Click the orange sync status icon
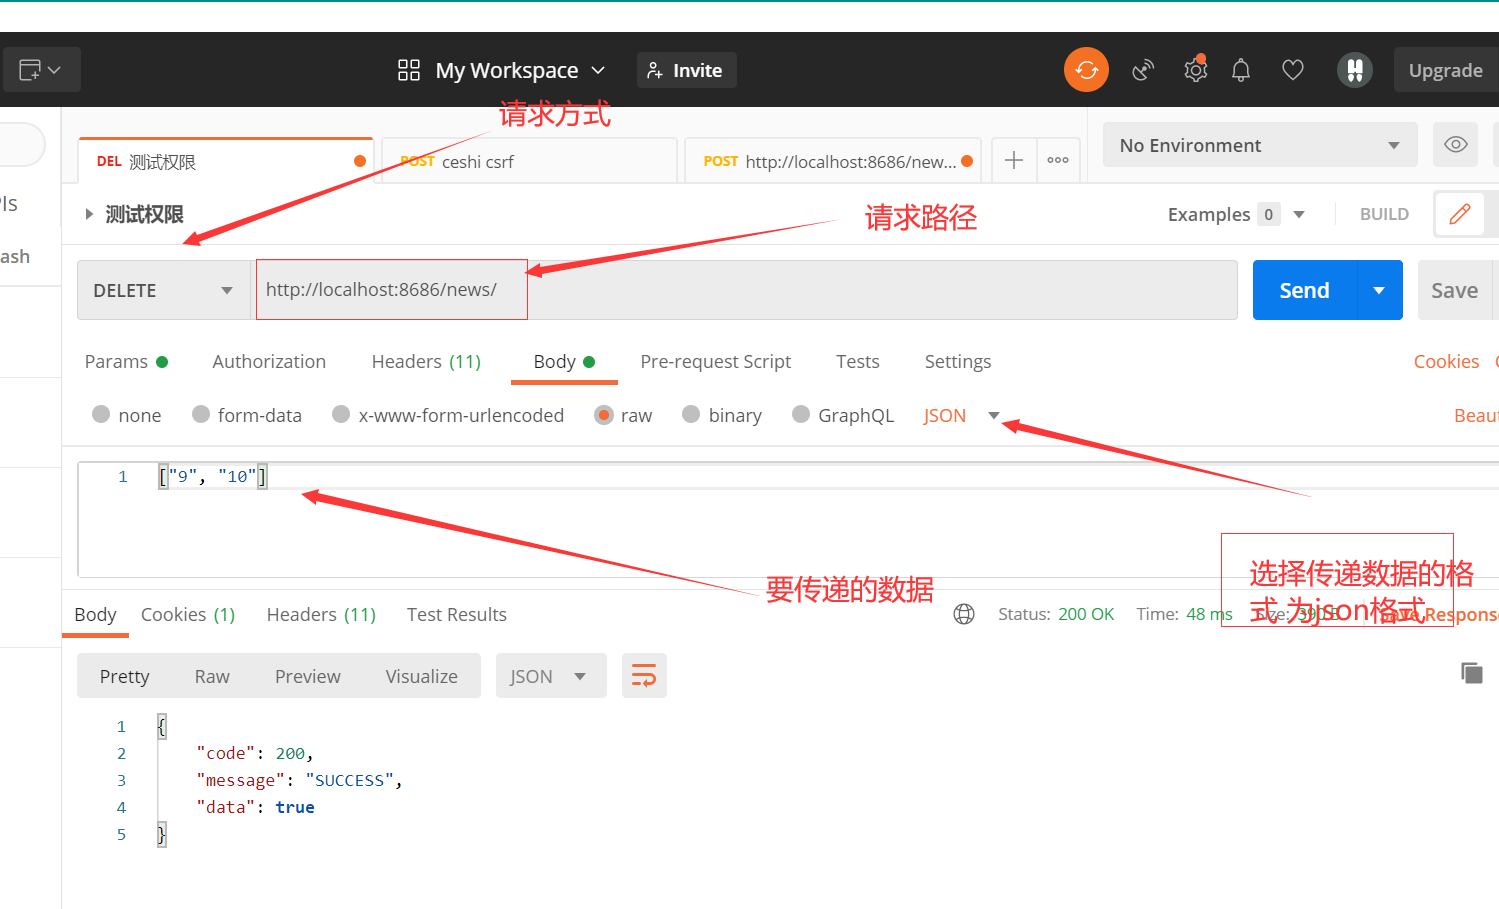Image resolution: width=1499 pixels, height=909 pixels. 1086,69
